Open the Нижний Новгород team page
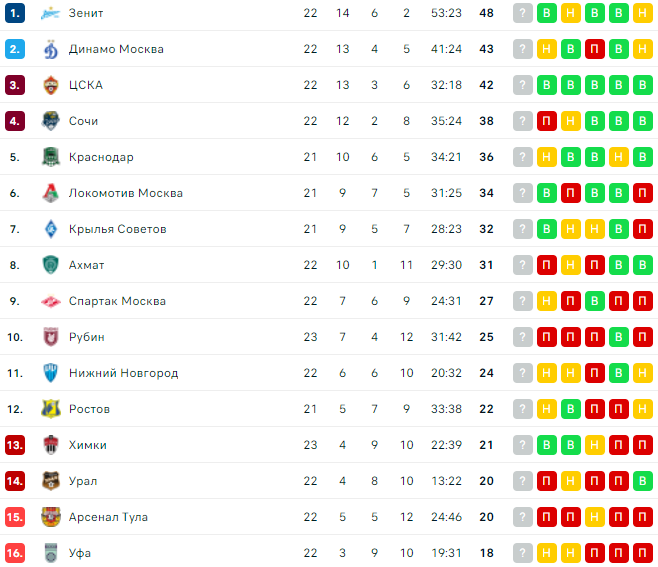Image resolution: width=658 pixels, height=567 pixels. pos(123,373)
